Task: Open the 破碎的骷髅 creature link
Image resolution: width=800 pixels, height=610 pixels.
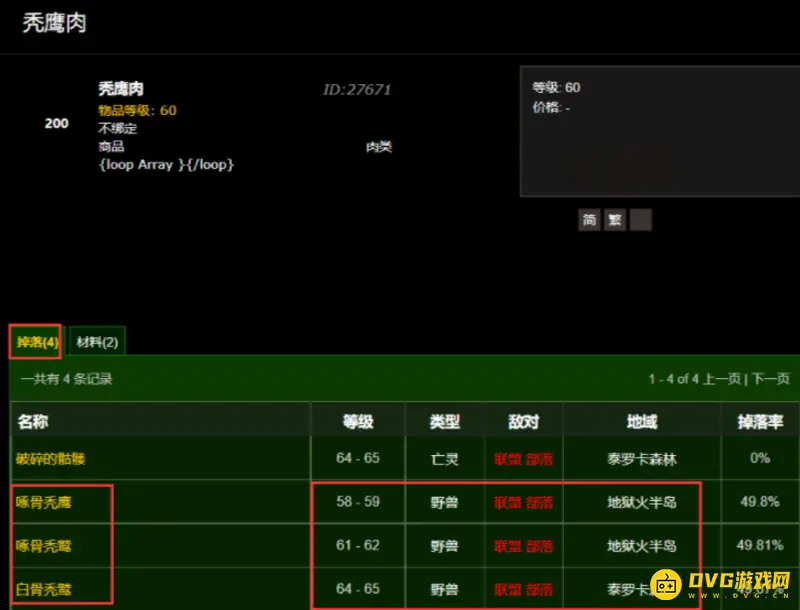Action: (51, 459)
